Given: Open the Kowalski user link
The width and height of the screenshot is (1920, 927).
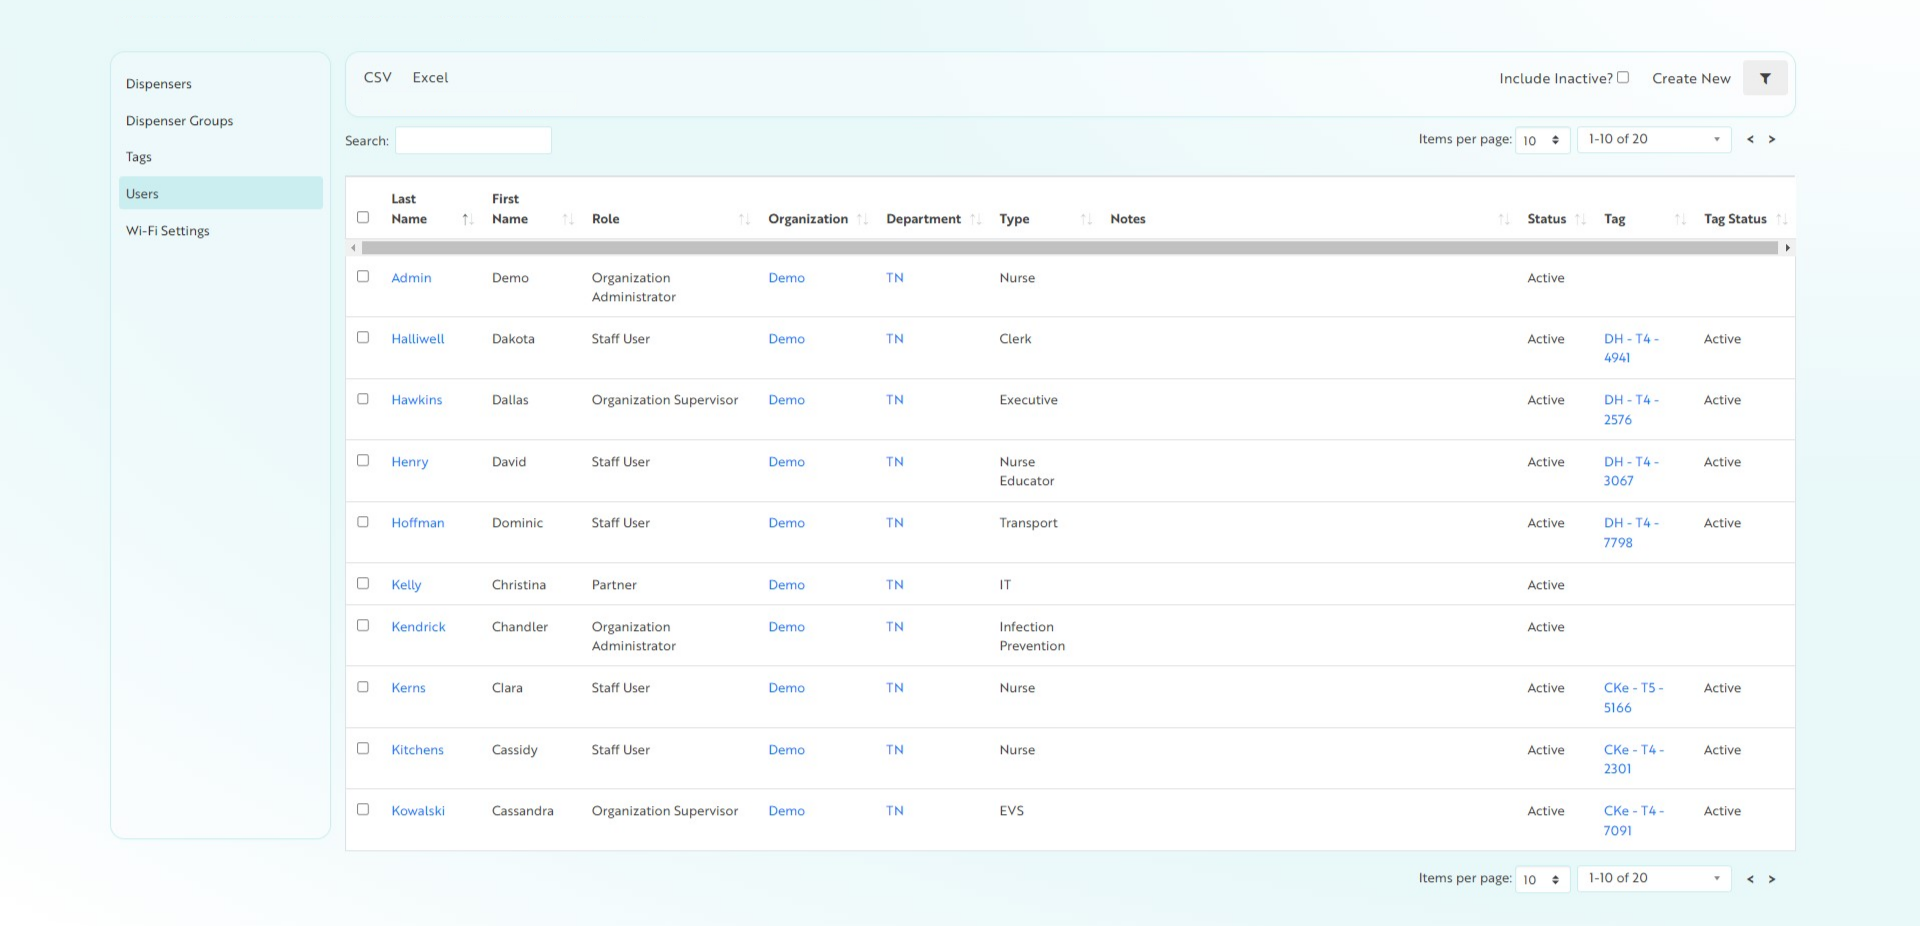Looking at the screenshot, I should pos(418,811).
